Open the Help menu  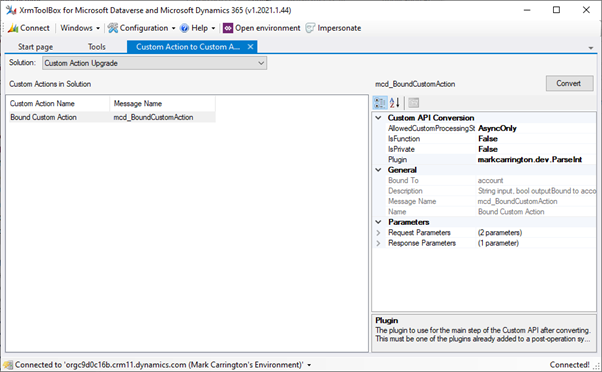coord(198,28)
